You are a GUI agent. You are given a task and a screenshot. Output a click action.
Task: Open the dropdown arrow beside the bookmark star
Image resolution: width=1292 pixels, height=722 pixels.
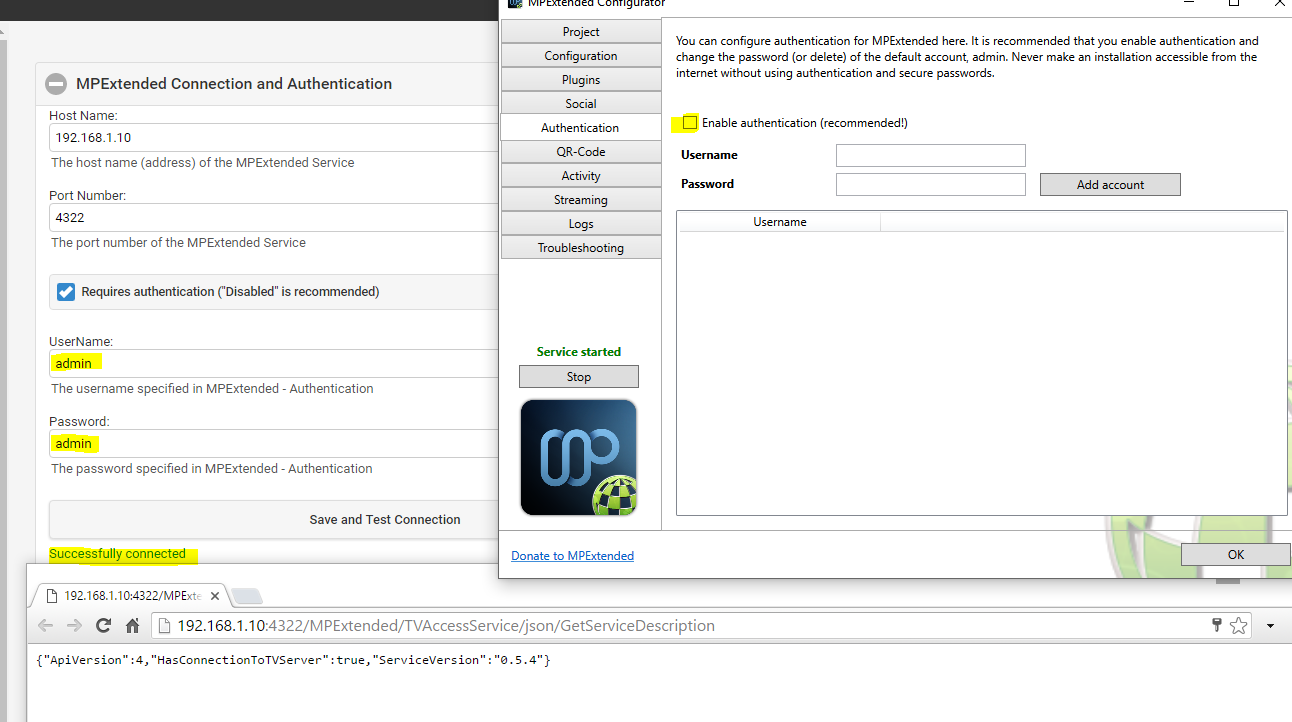(x=1271, y=626)
